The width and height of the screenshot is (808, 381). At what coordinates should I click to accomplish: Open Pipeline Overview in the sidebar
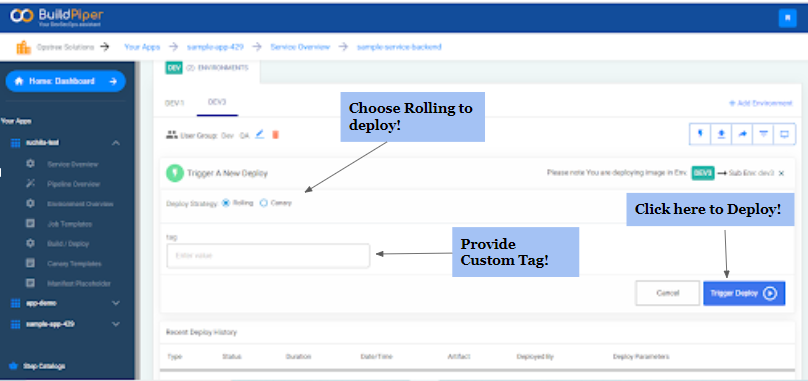pyautogui.click(x=74, y=184)
